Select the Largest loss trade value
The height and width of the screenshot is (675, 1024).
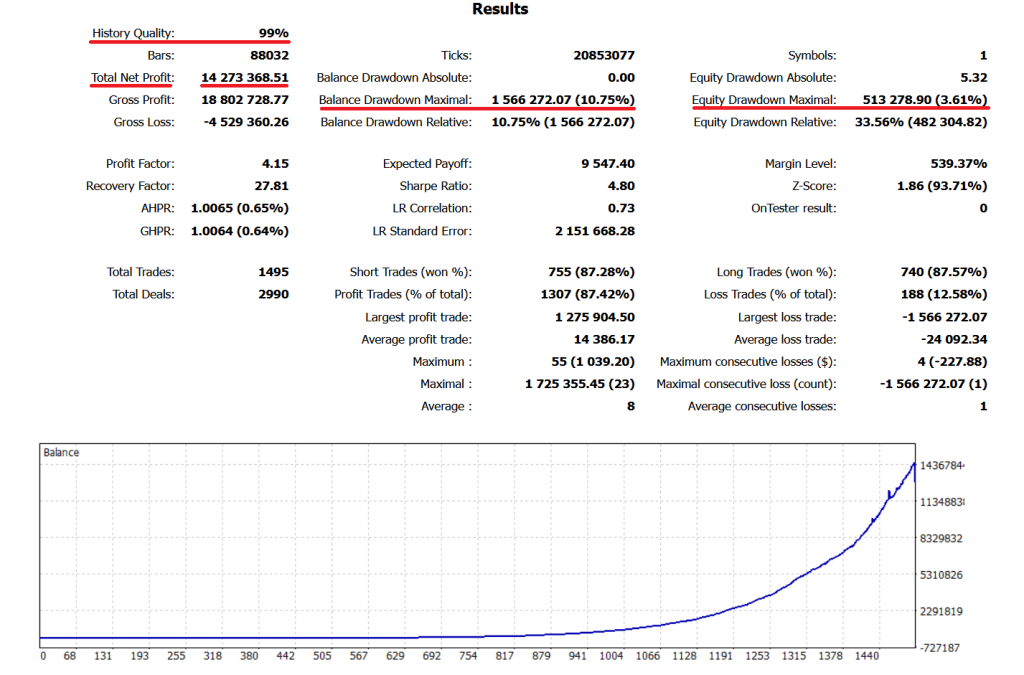click(942, 316)
